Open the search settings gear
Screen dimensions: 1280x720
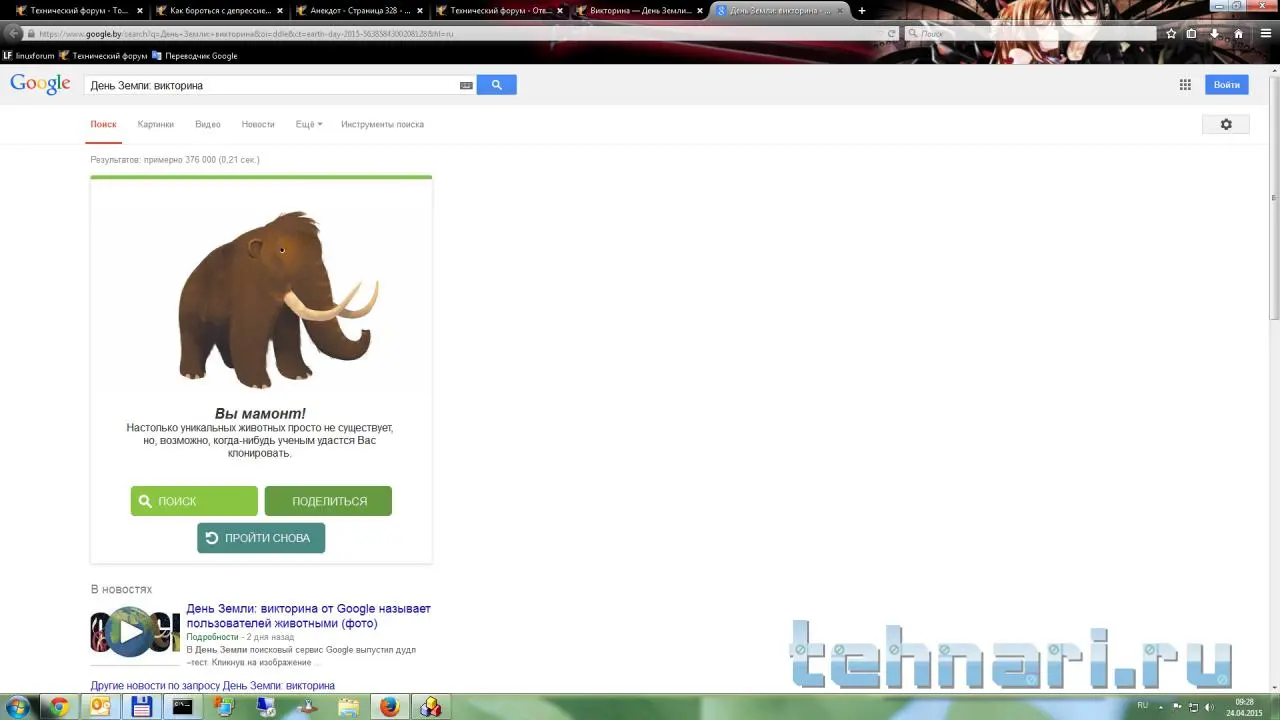coord(1226,124)
